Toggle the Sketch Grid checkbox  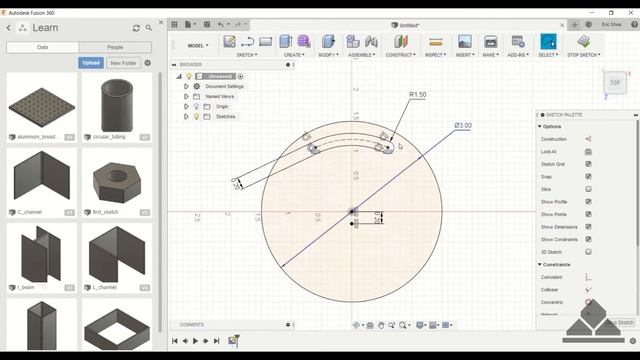588,164
